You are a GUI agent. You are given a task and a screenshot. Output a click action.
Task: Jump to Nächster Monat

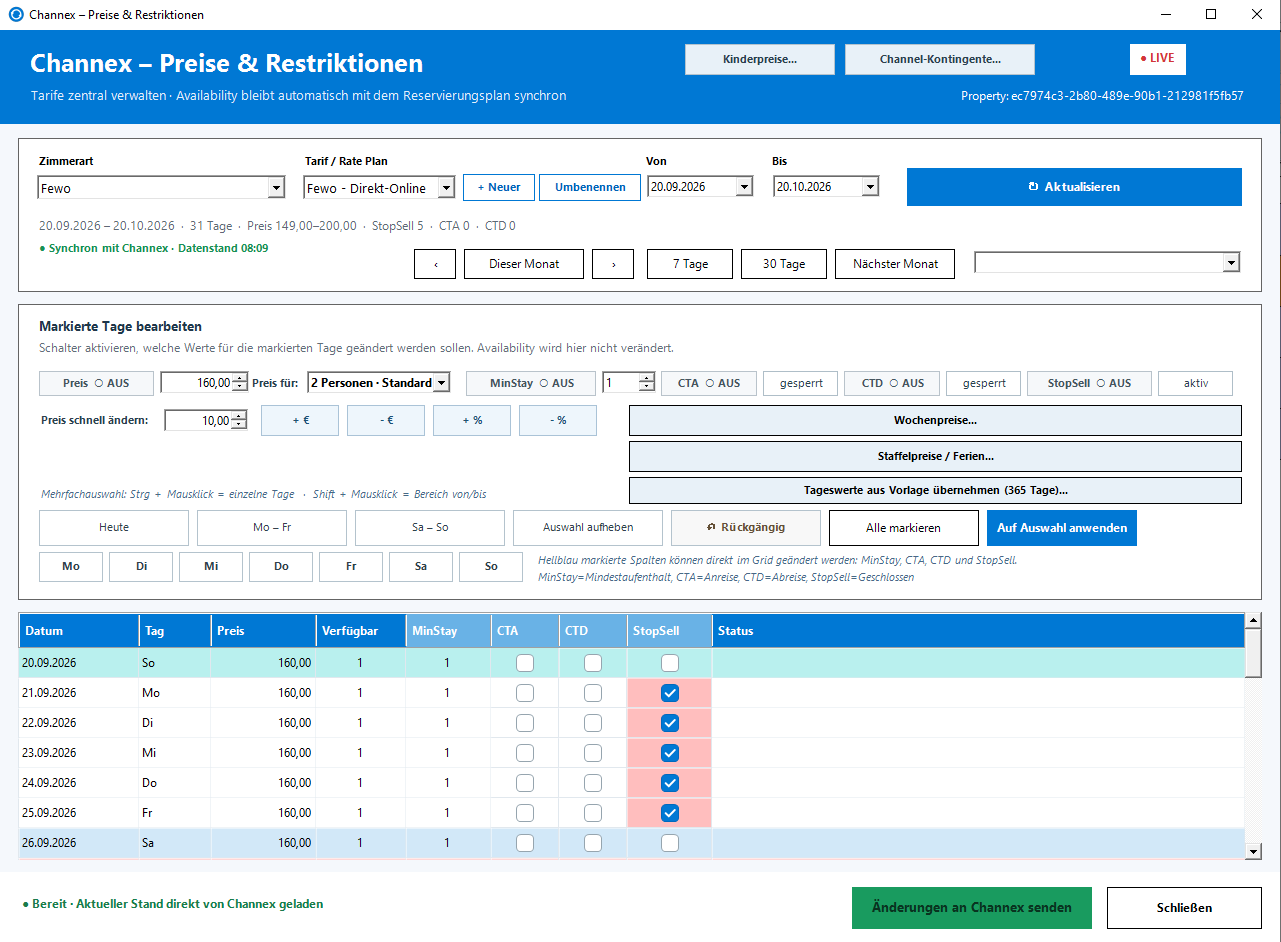tap(895, 264)
